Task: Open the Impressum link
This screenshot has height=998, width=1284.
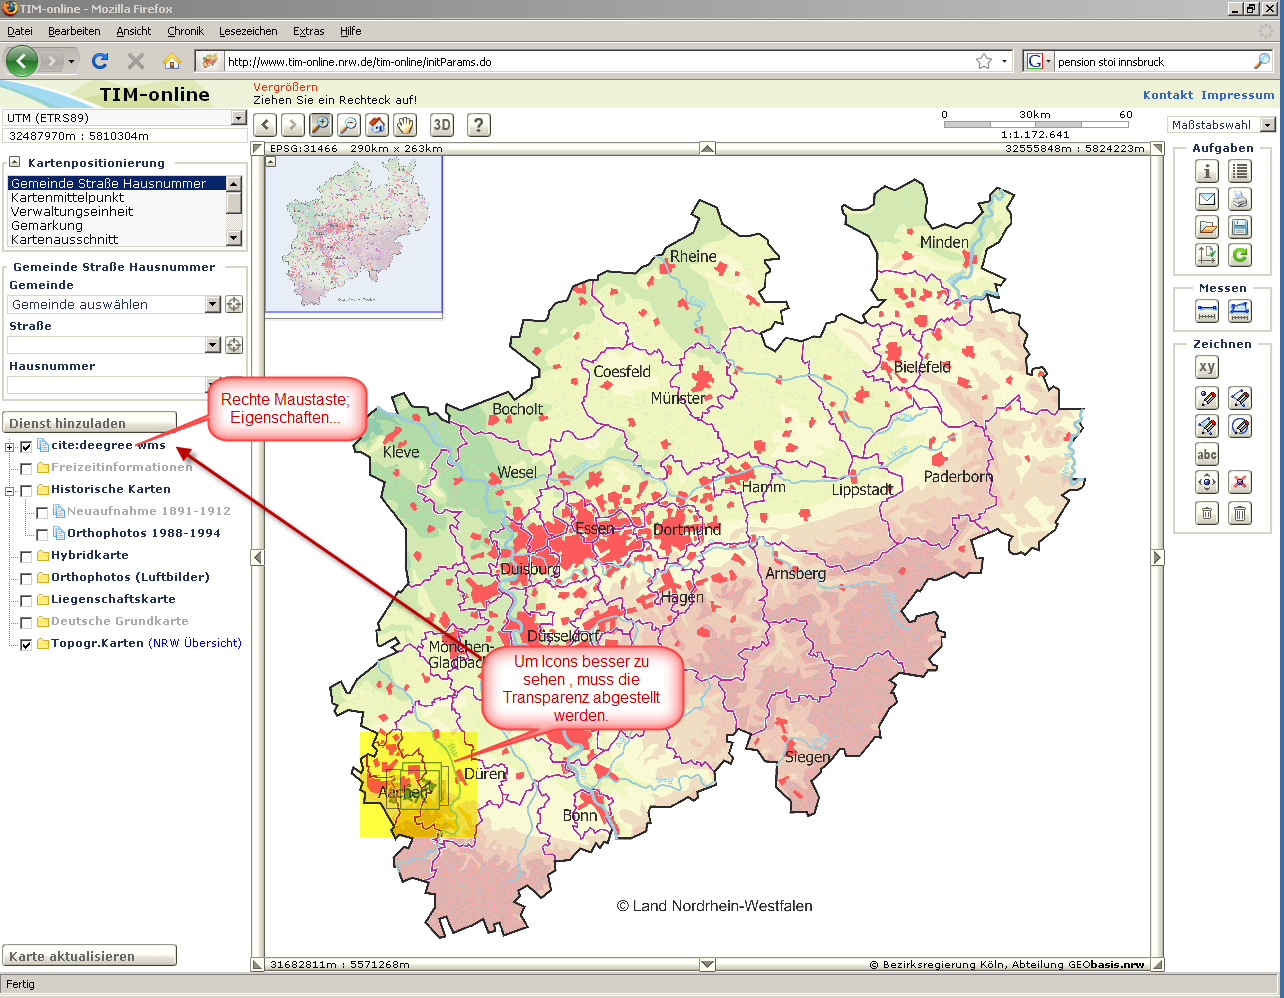Action: point(1237,95)
